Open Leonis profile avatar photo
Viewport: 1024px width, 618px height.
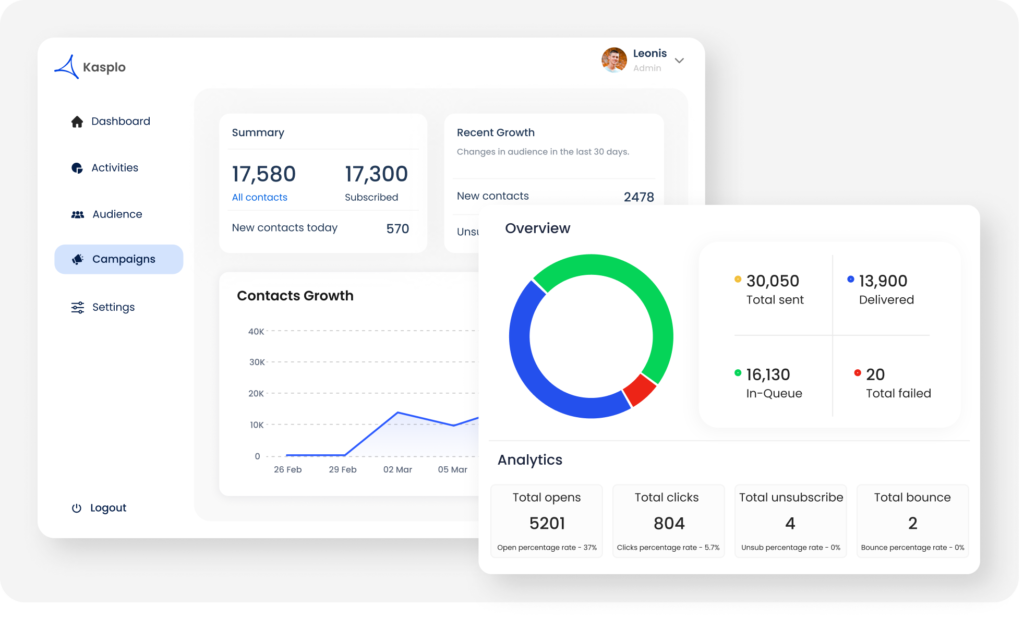(x=614, y=60)
